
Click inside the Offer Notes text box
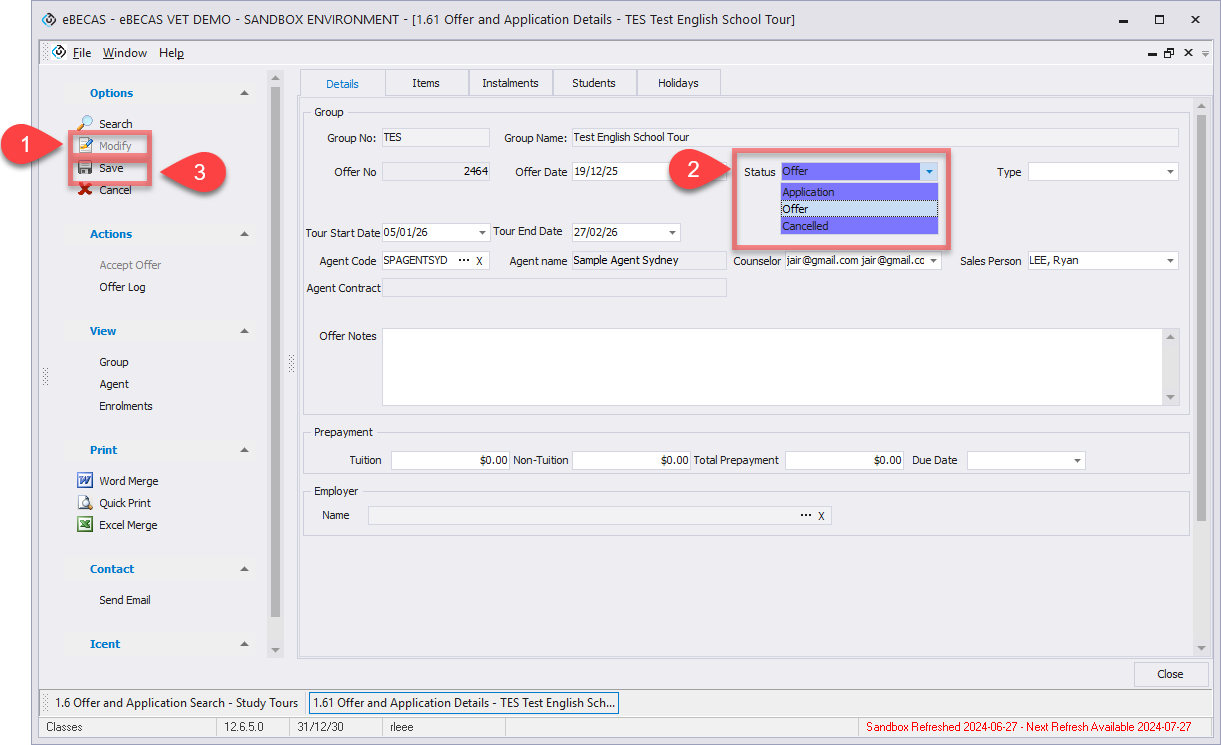click(770, 366)
